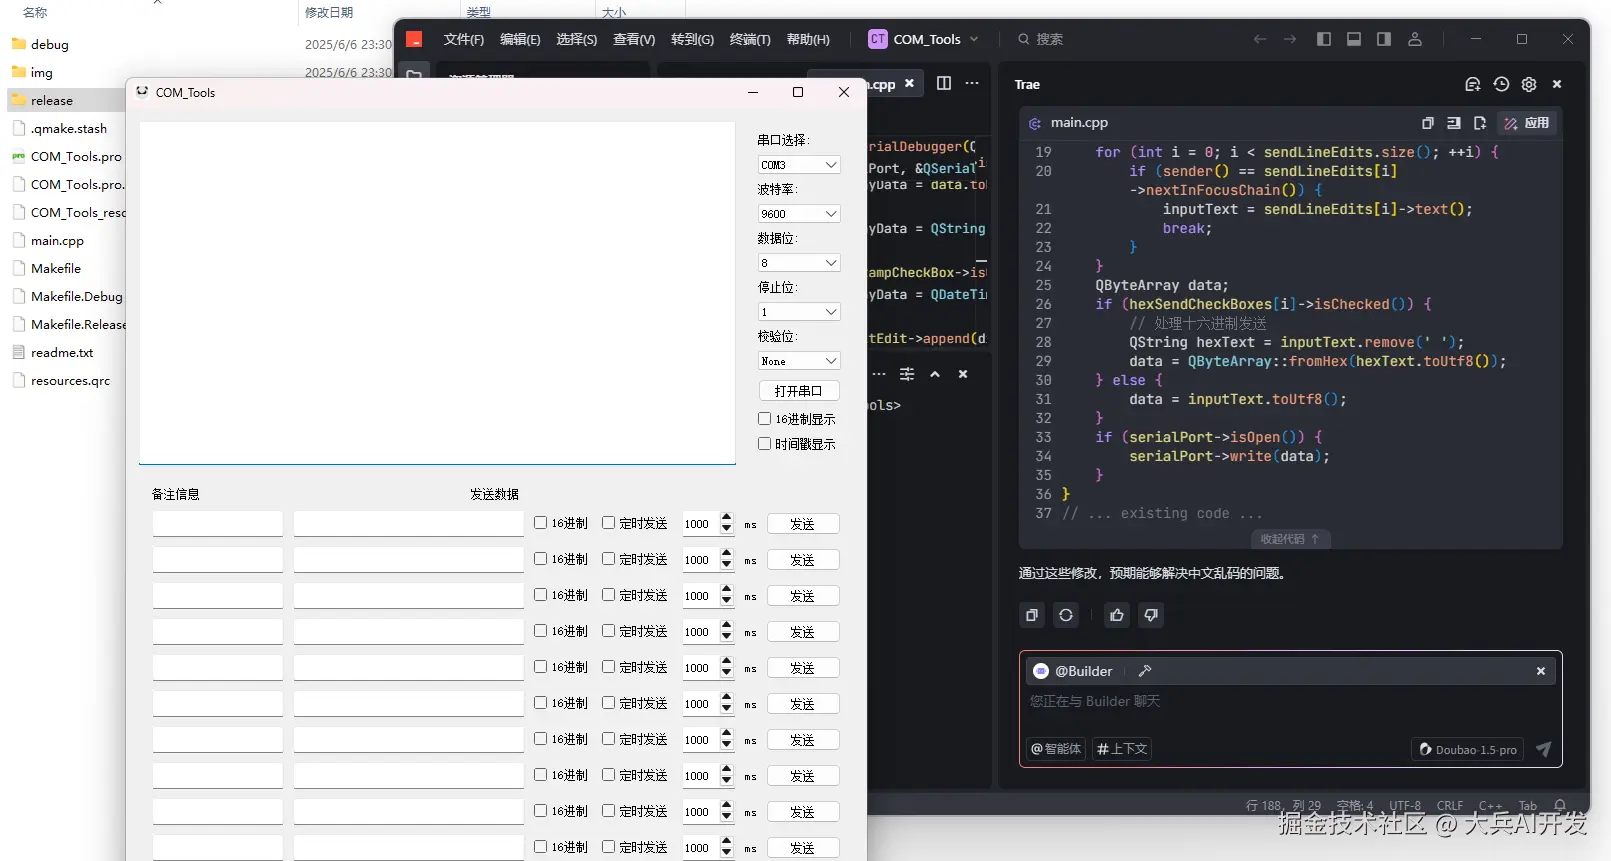Open Trae panel settings gear
Screen dimensions: 1611x861
click(x=1529, y=84)
